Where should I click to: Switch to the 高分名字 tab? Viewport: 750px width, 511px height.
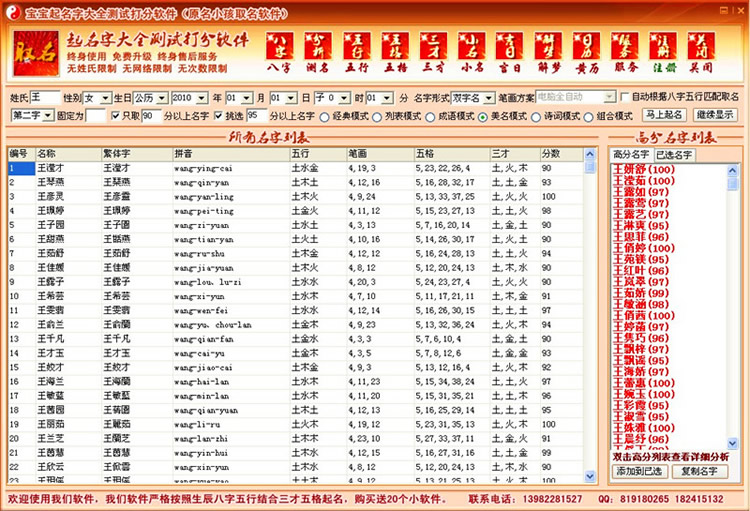[x=630, y=155]
